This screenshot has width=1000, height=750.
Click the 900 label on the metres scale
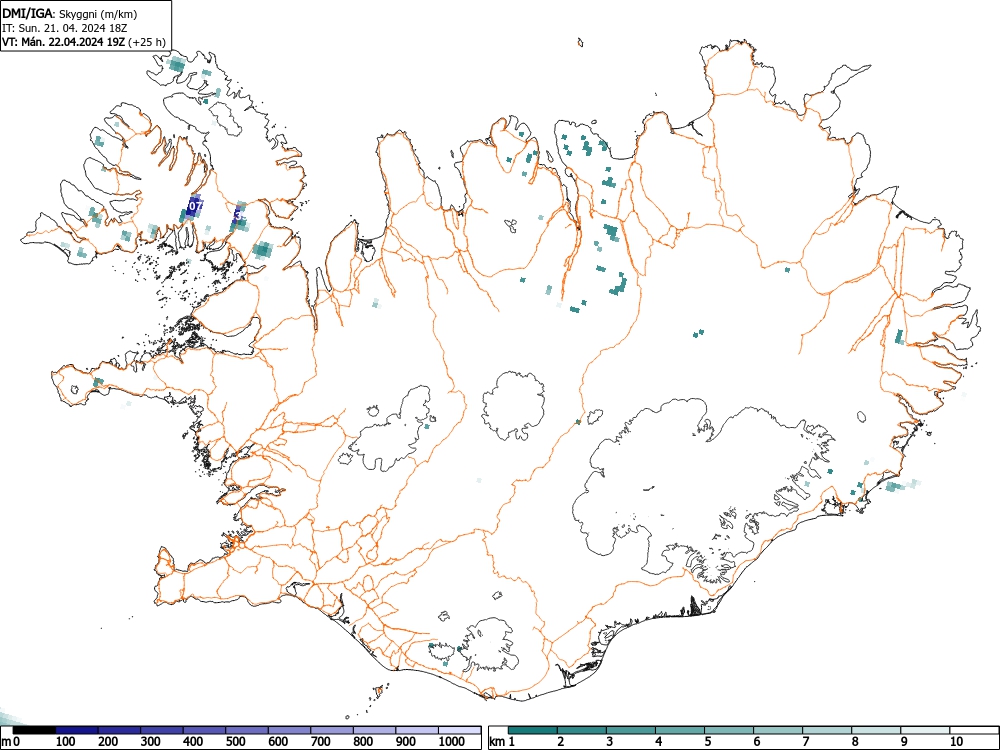click(x=406, y=742)
